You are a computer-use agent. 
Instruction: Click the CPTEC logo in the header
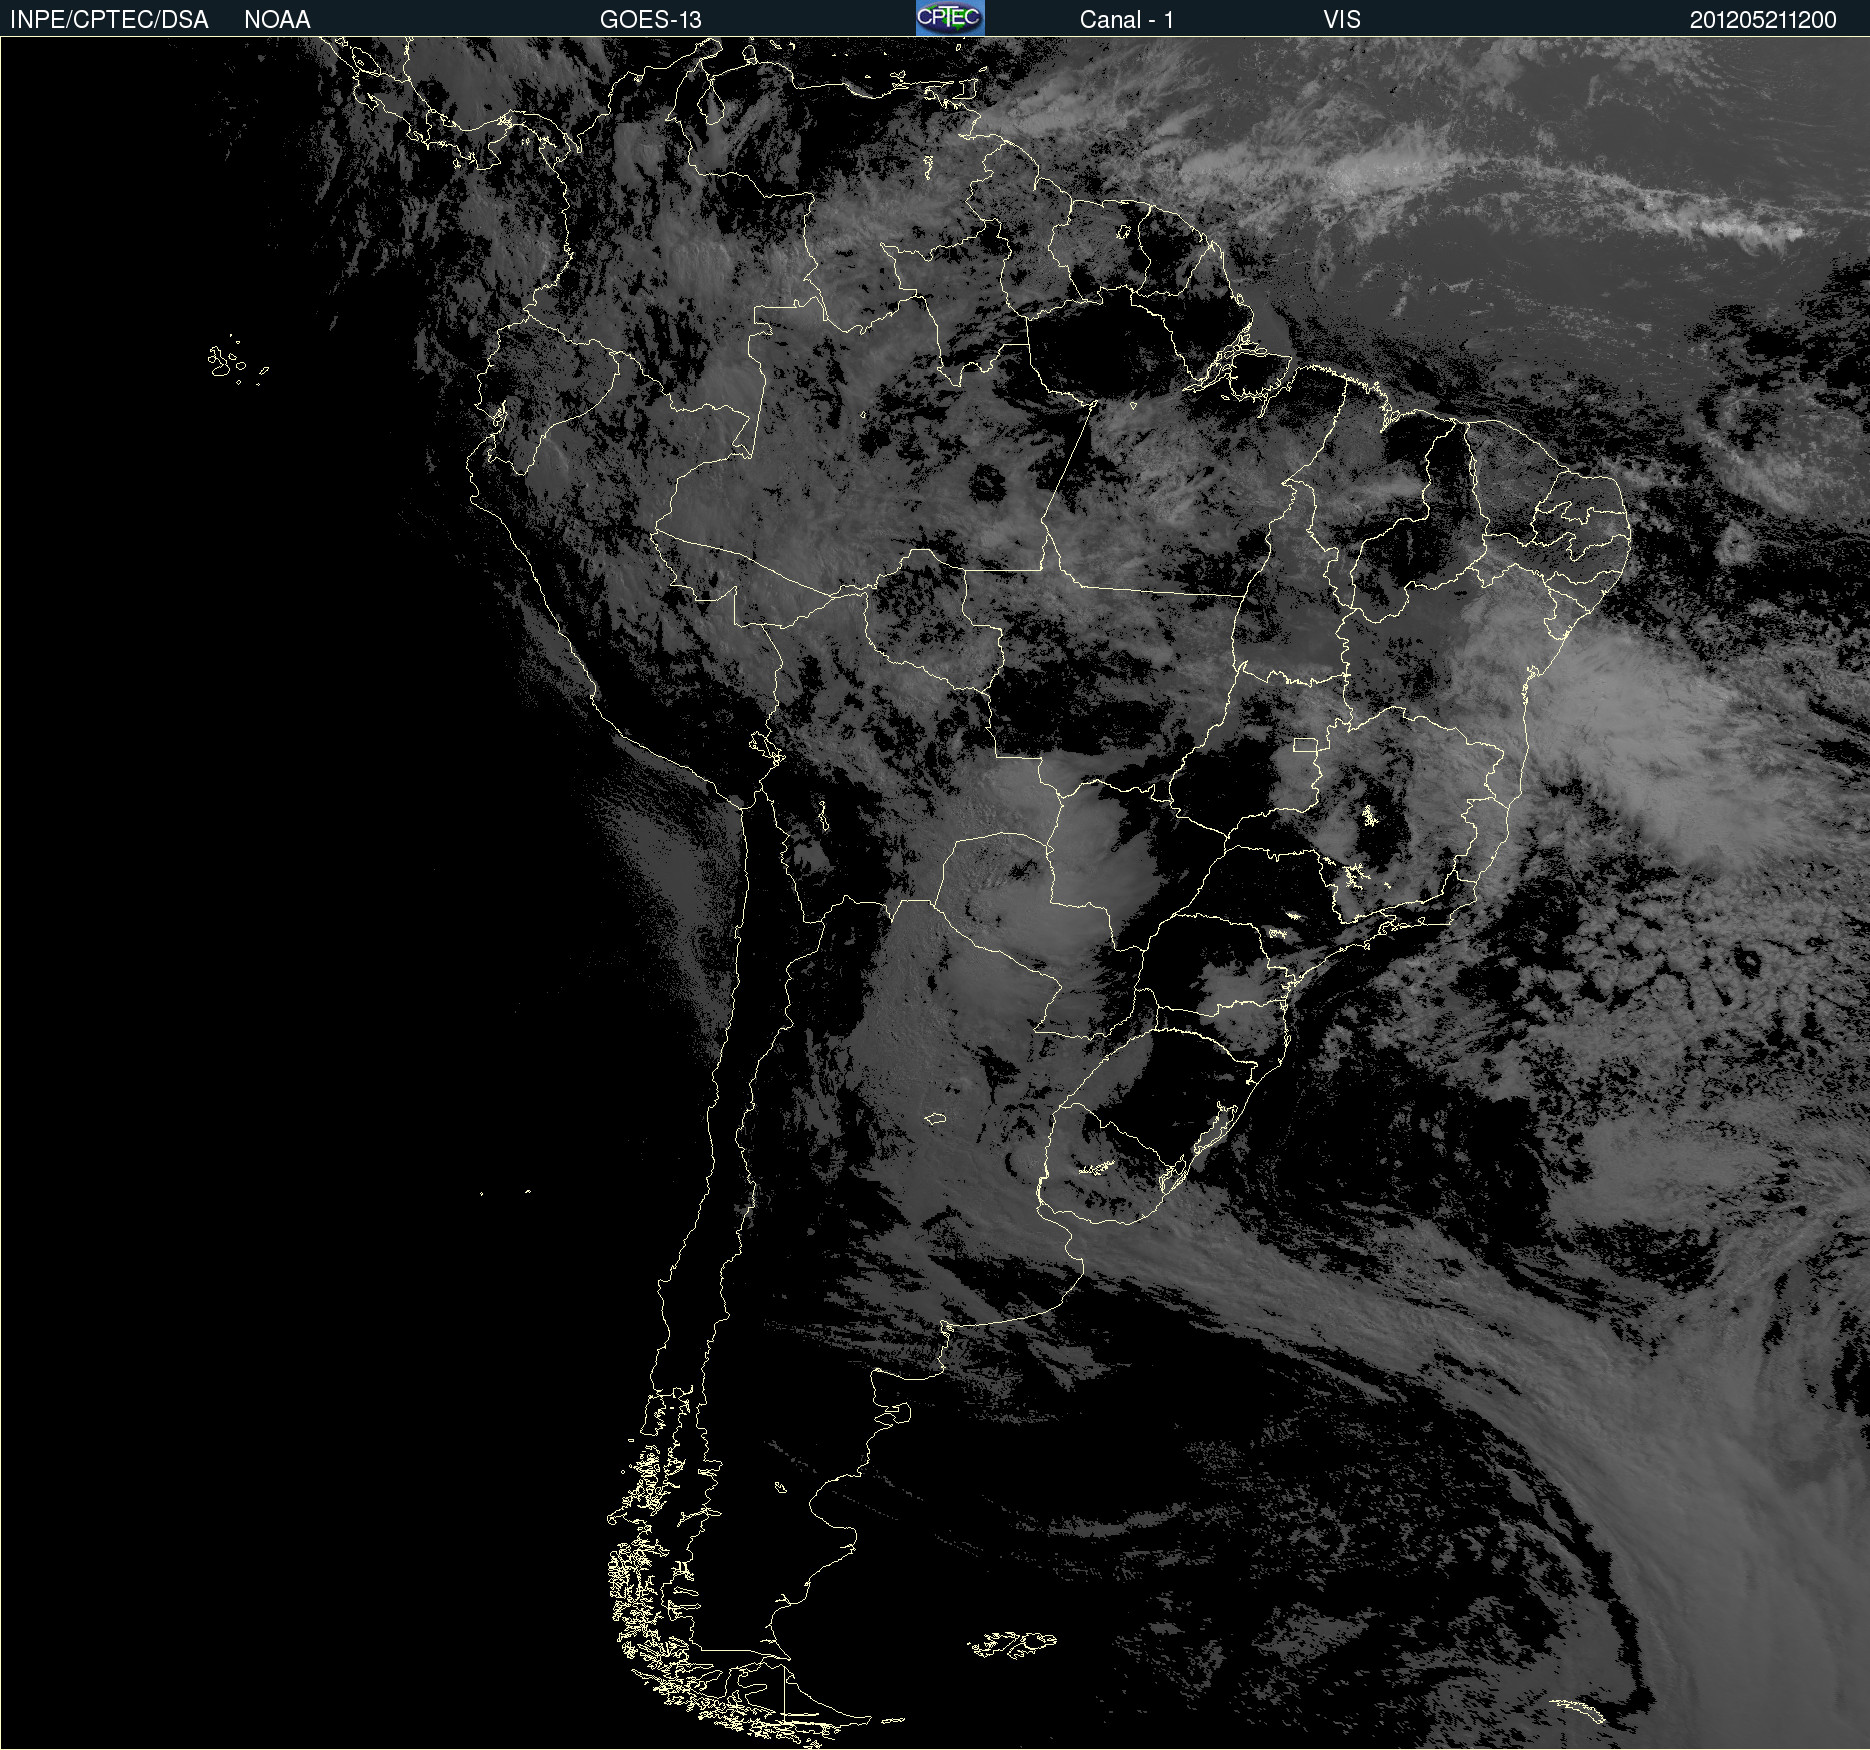[x=950, y=18]
